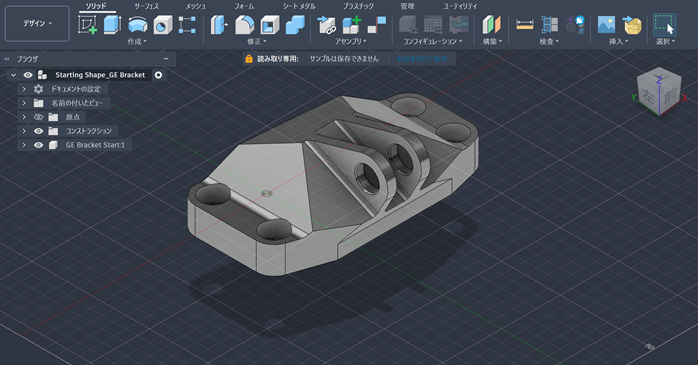
Task: Expand the 名前の付いたビュー node
Action: [24, 103]
